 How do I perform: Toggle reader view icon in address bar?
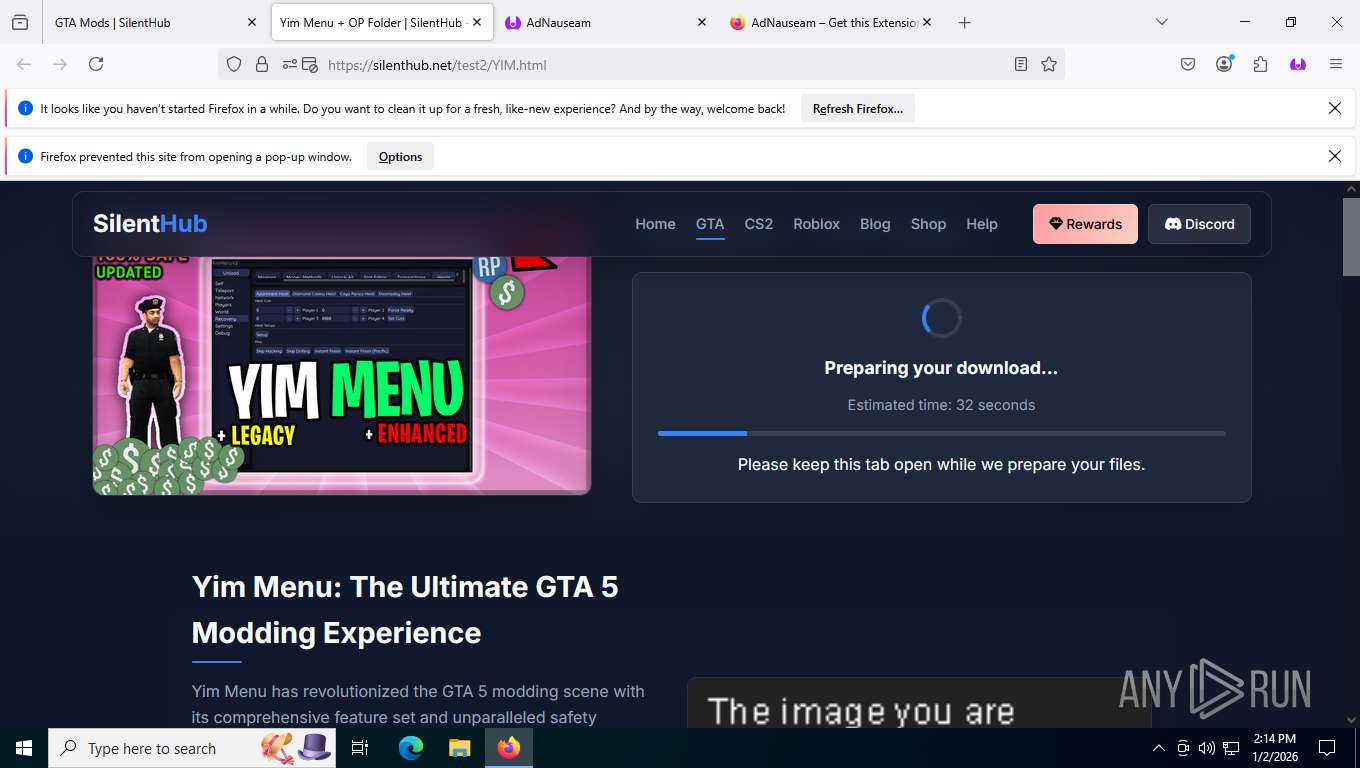click(x=1020, y=64)
